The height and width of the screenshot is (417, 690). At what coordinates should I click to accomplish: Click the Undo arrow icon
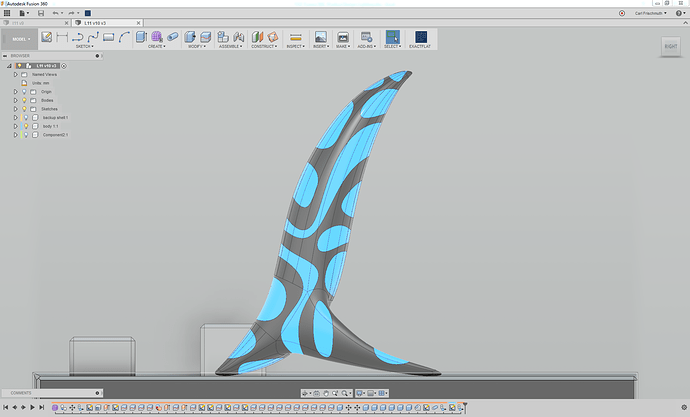click(x=55, y=13)
